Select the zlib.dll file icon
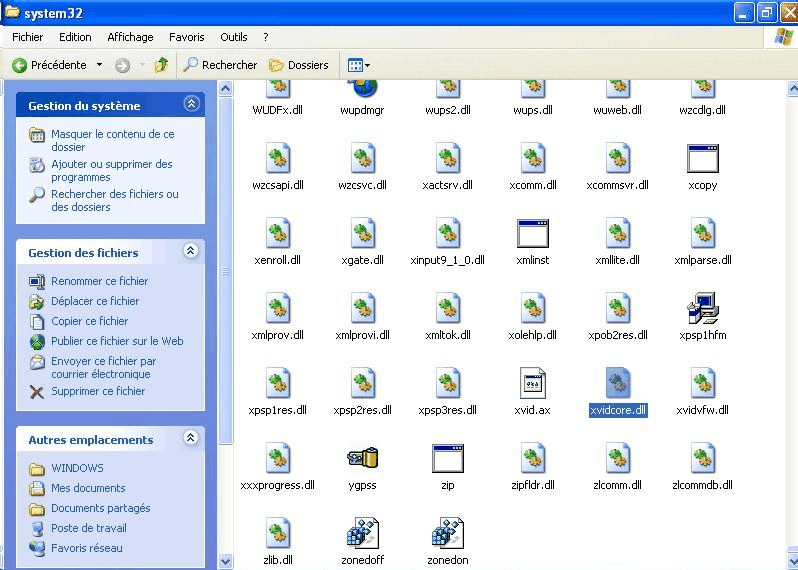This screenshot has height=570, width=798. click(x=278, y=532)
